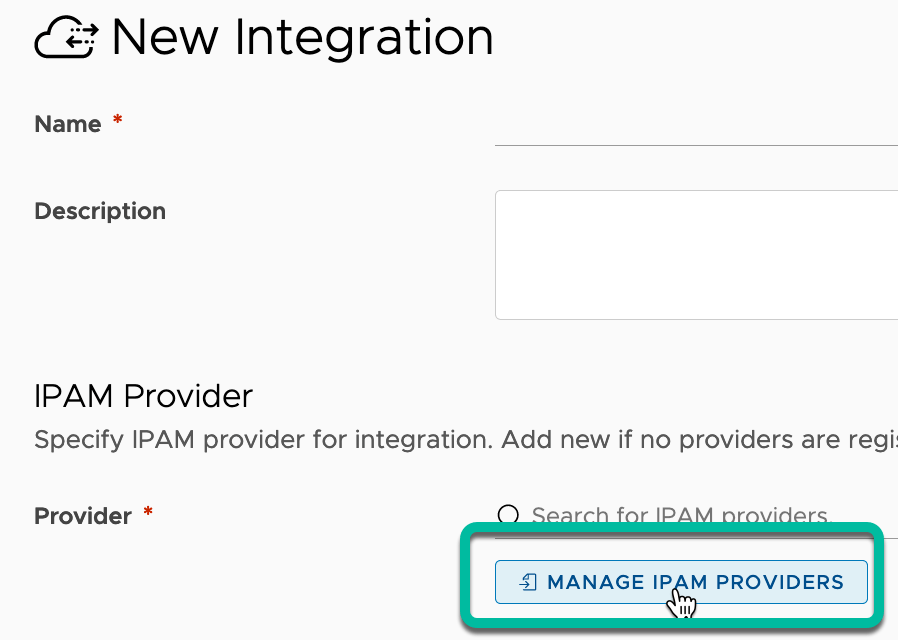Click the red asterisk next to Provider
This screenshot has height=640, width=898.
[x=148, y=513]
